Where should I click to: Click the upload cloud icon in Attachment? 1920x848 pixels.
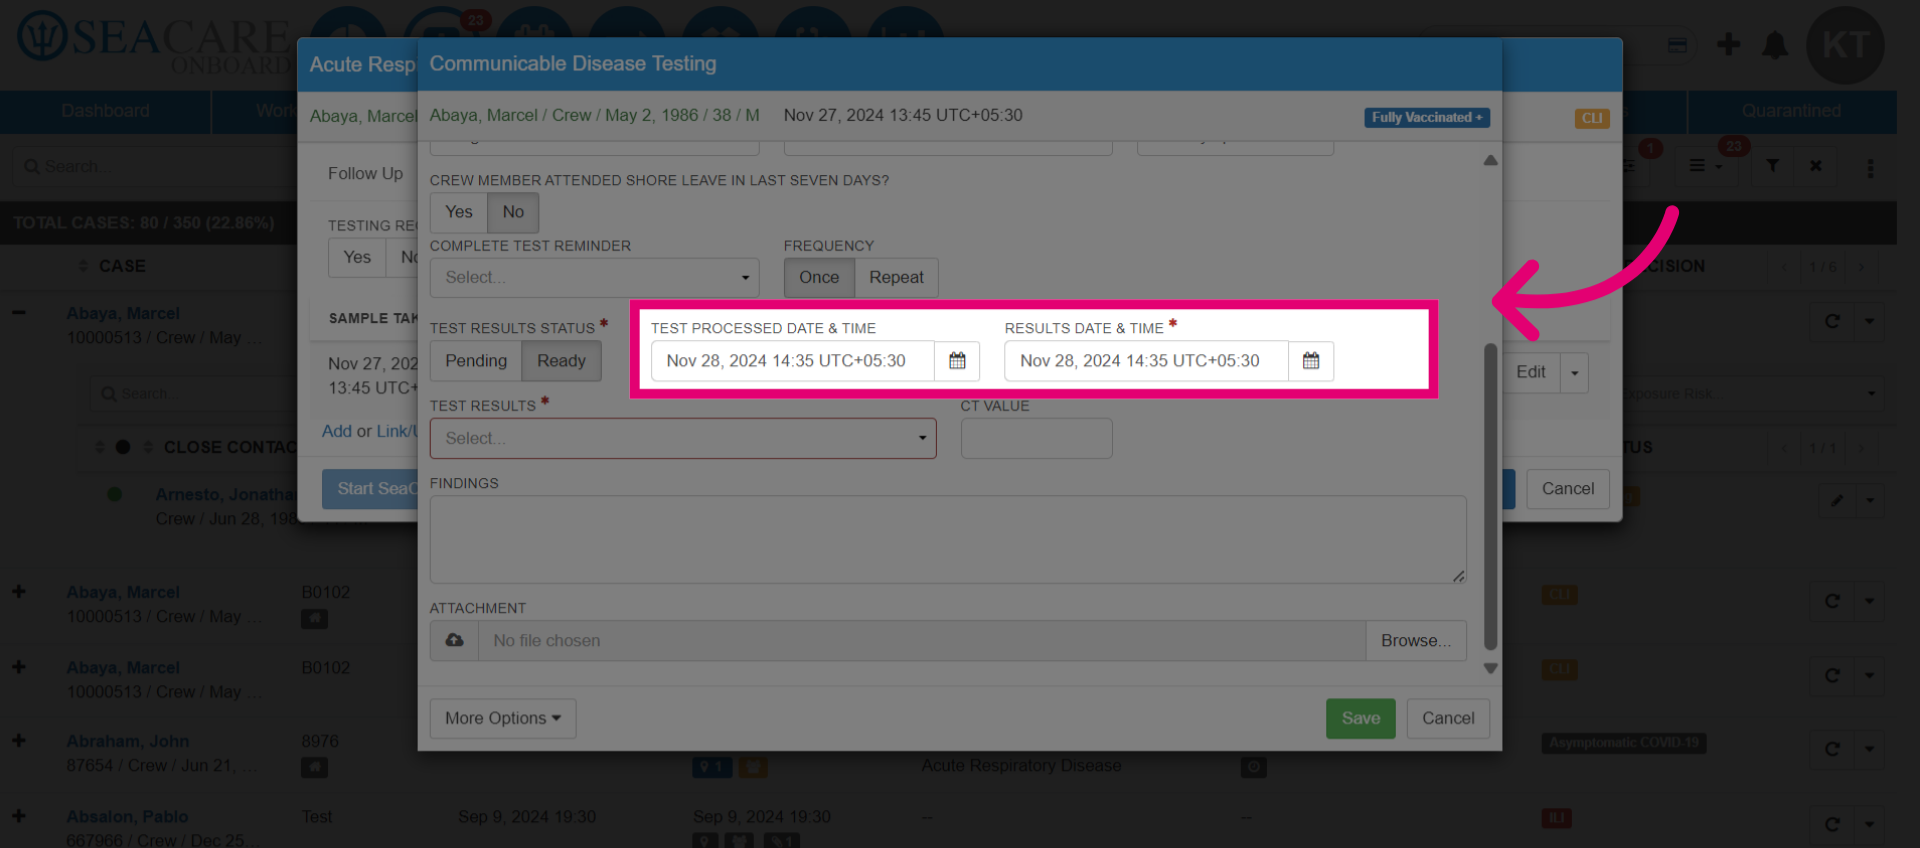point(454,640)
